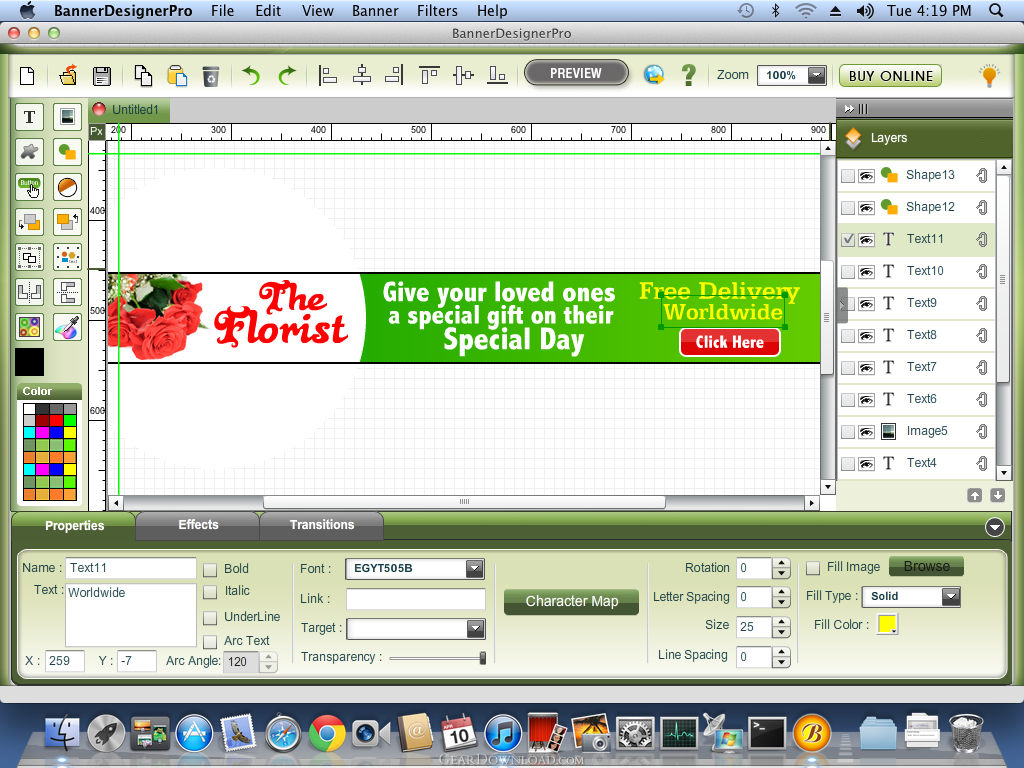Click the Link input field
Image resolution: width=1024 pixels, height=768 pixels.
(x=416, y=599)
